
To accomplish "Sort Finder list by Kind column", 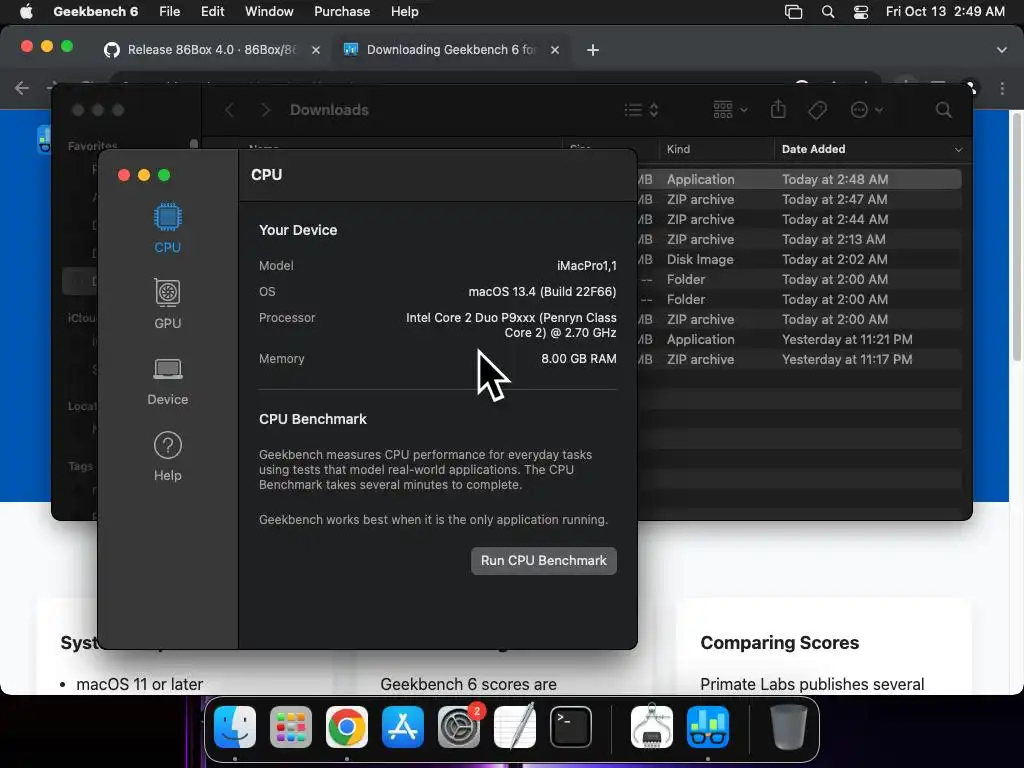I will tap(716, 149).
